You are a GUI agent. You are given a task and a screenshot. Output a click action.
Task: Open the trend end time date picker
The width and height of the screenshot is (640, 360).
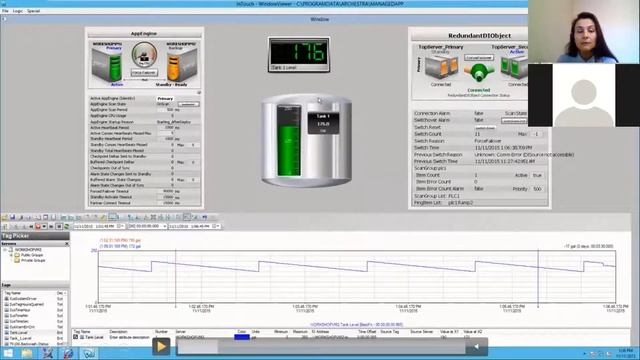point(217,226)
